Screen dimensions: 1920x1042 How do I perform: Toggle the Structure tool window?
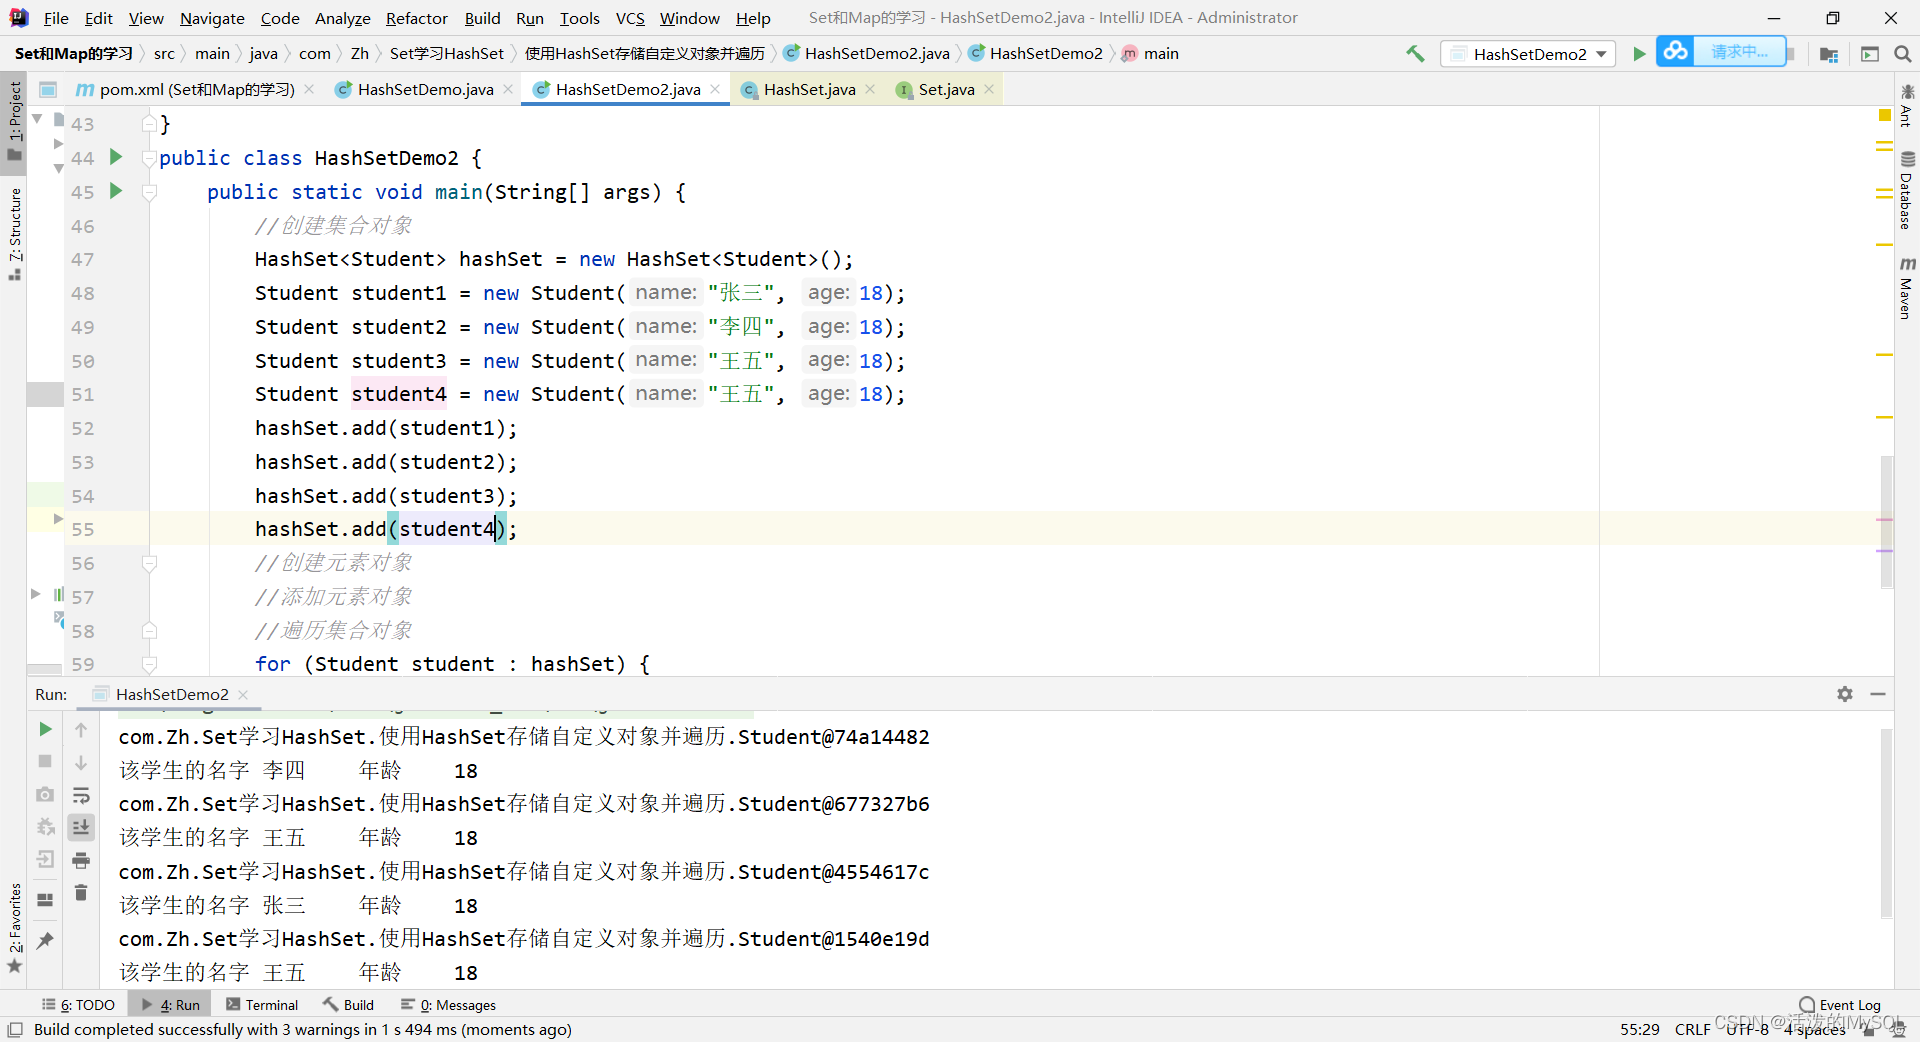coord(14,233)
